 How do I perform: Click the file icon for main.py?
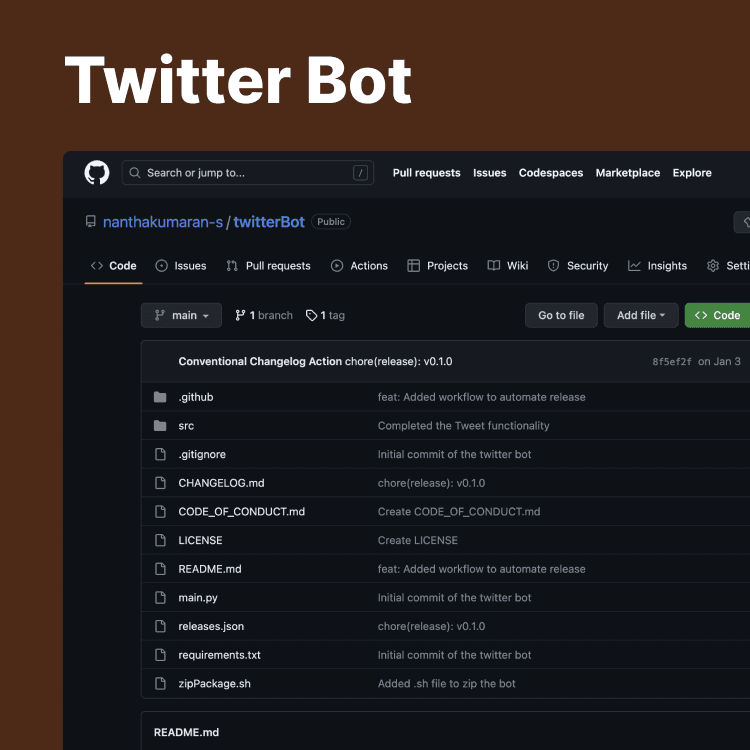pos(160,598)
